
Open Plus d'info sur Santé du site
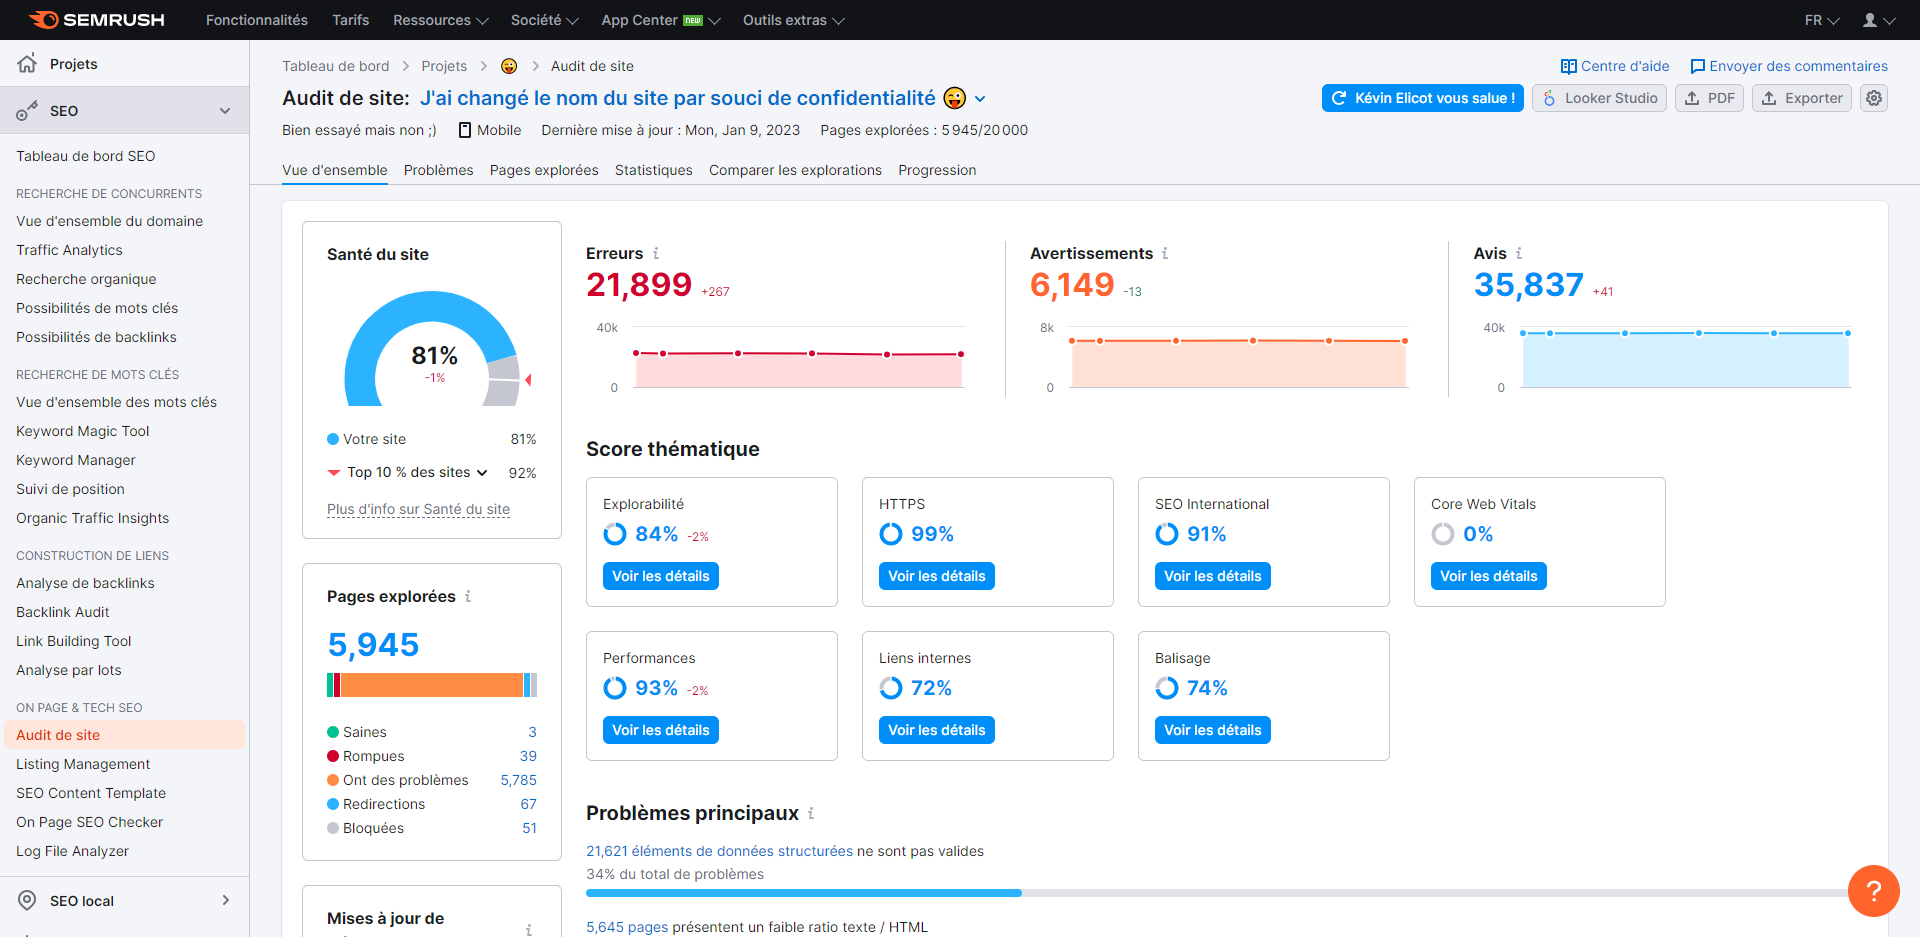[x=418, y=509]
